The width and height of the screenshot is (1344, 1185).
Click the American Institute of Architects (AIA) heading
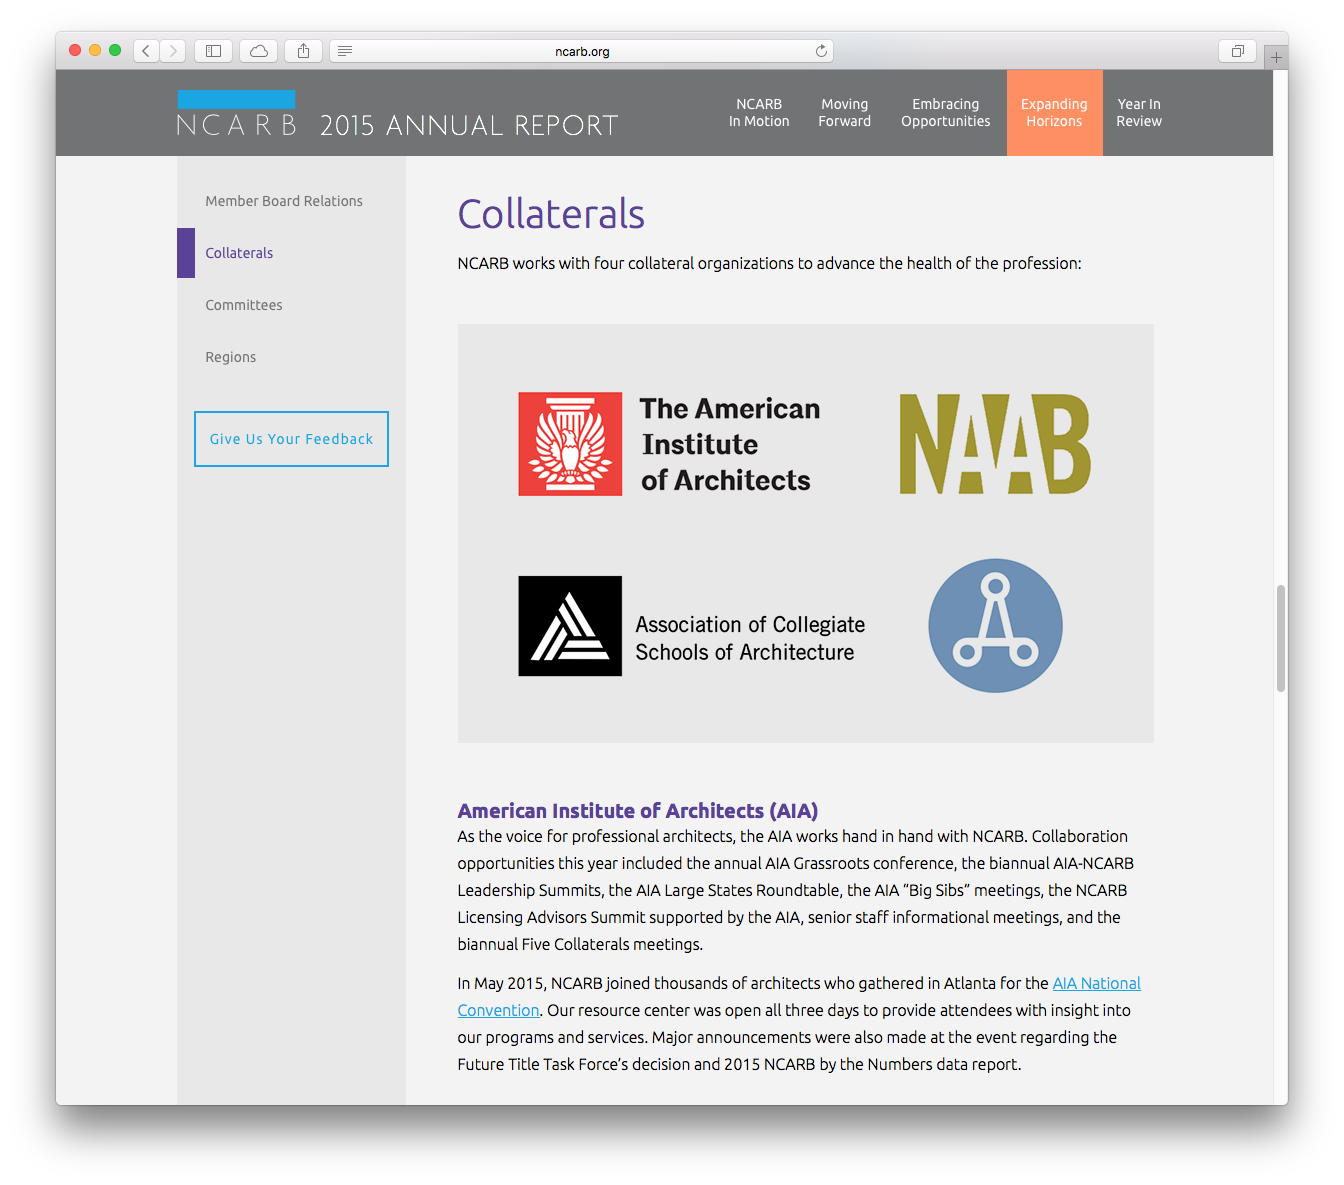638,811
